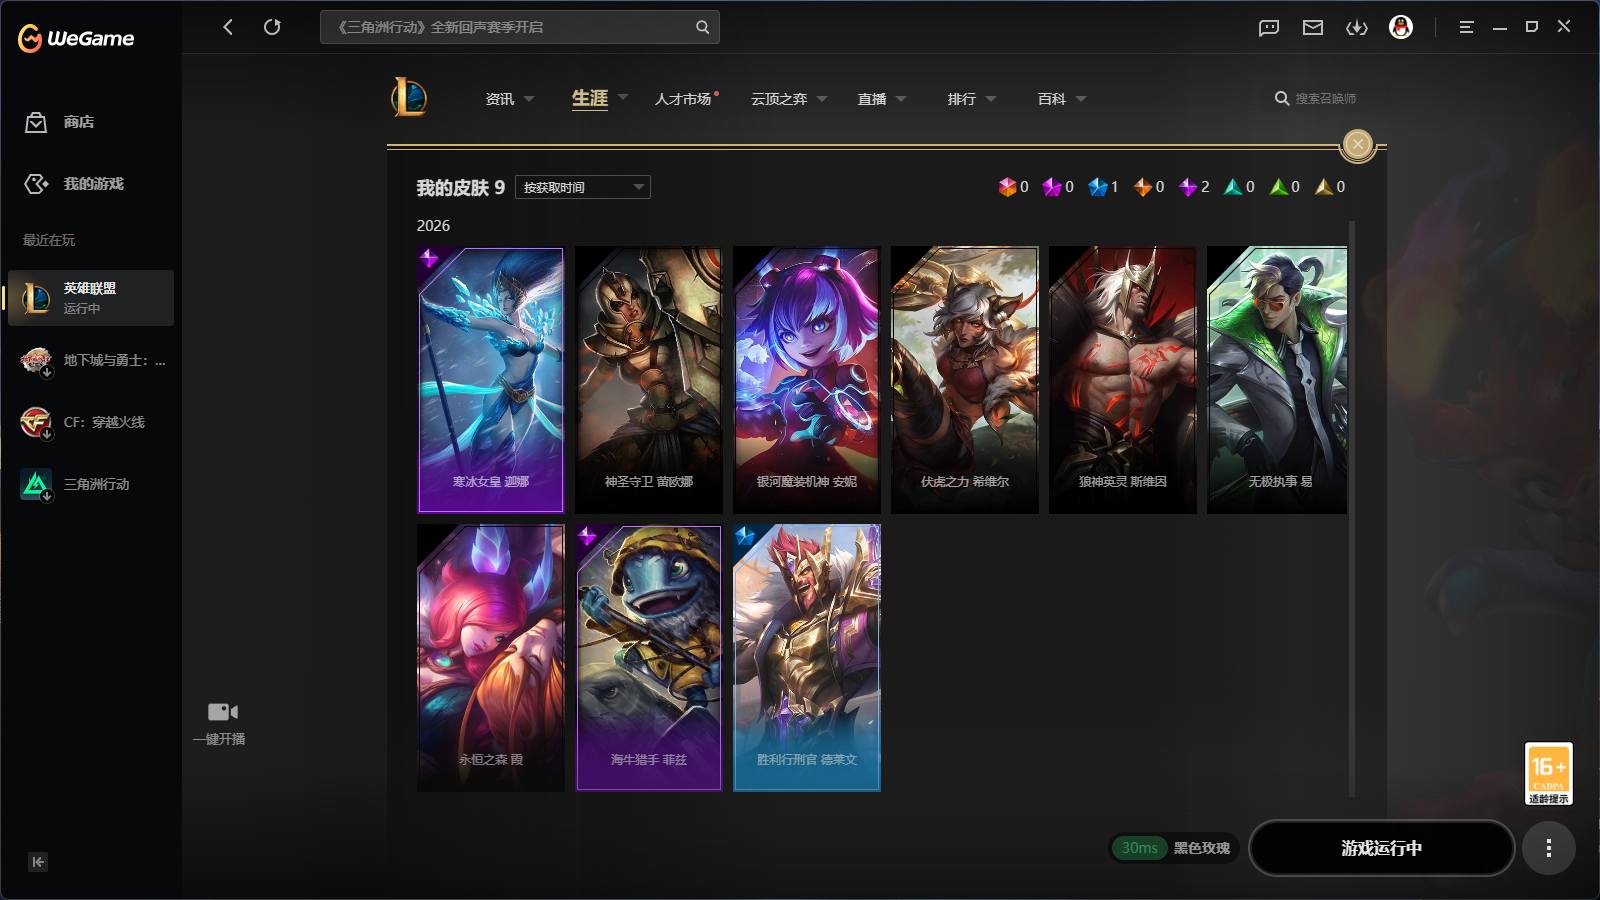Click the summoner search magnifier icon

pyautogui.click(x=1282, y=98)
